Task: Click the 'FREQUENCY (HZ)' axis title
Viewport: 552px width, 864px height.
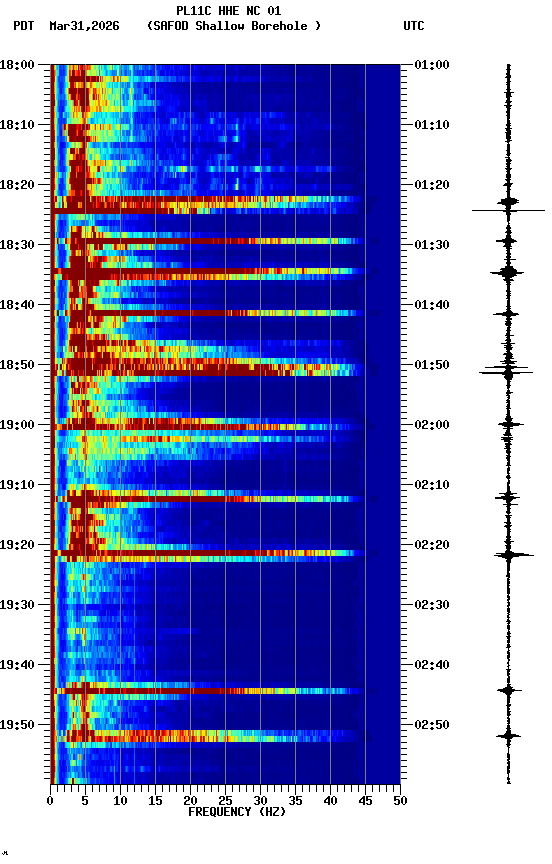Action: (237, 812)
